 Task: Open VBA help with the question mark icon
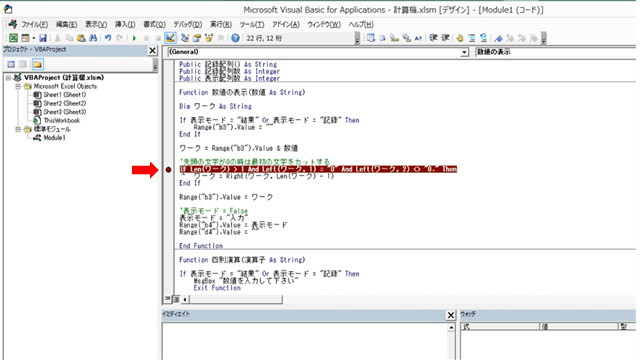tap(235, 38)
